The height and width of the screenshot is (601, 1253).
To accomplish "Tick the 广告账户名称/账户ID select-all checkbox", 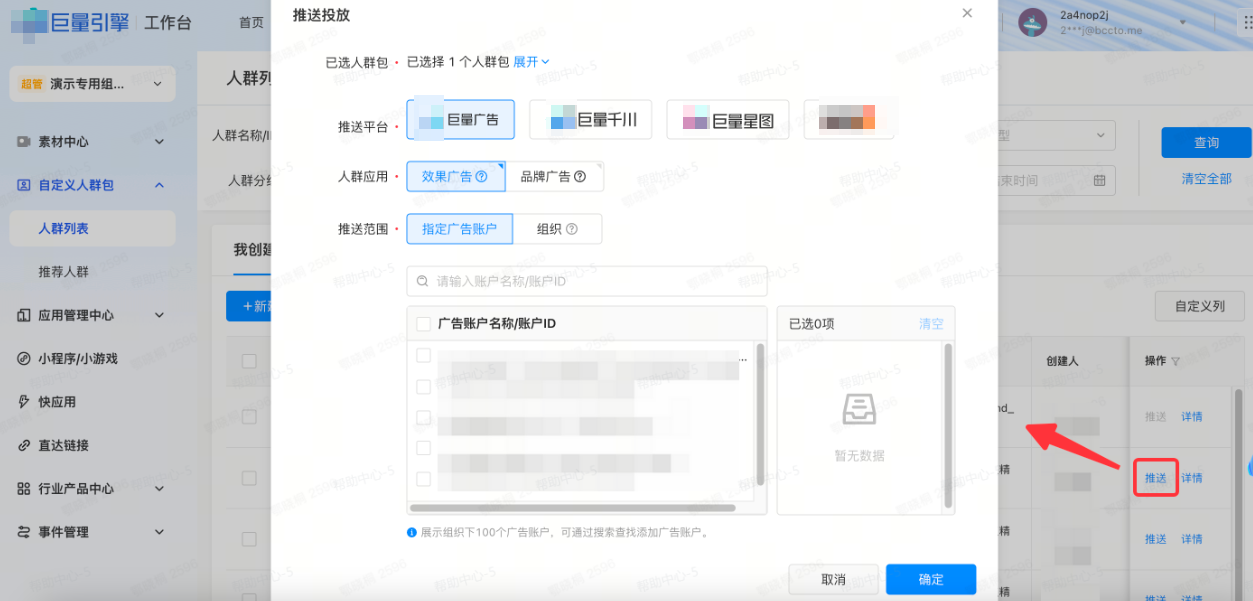I will tap(423, 324).
